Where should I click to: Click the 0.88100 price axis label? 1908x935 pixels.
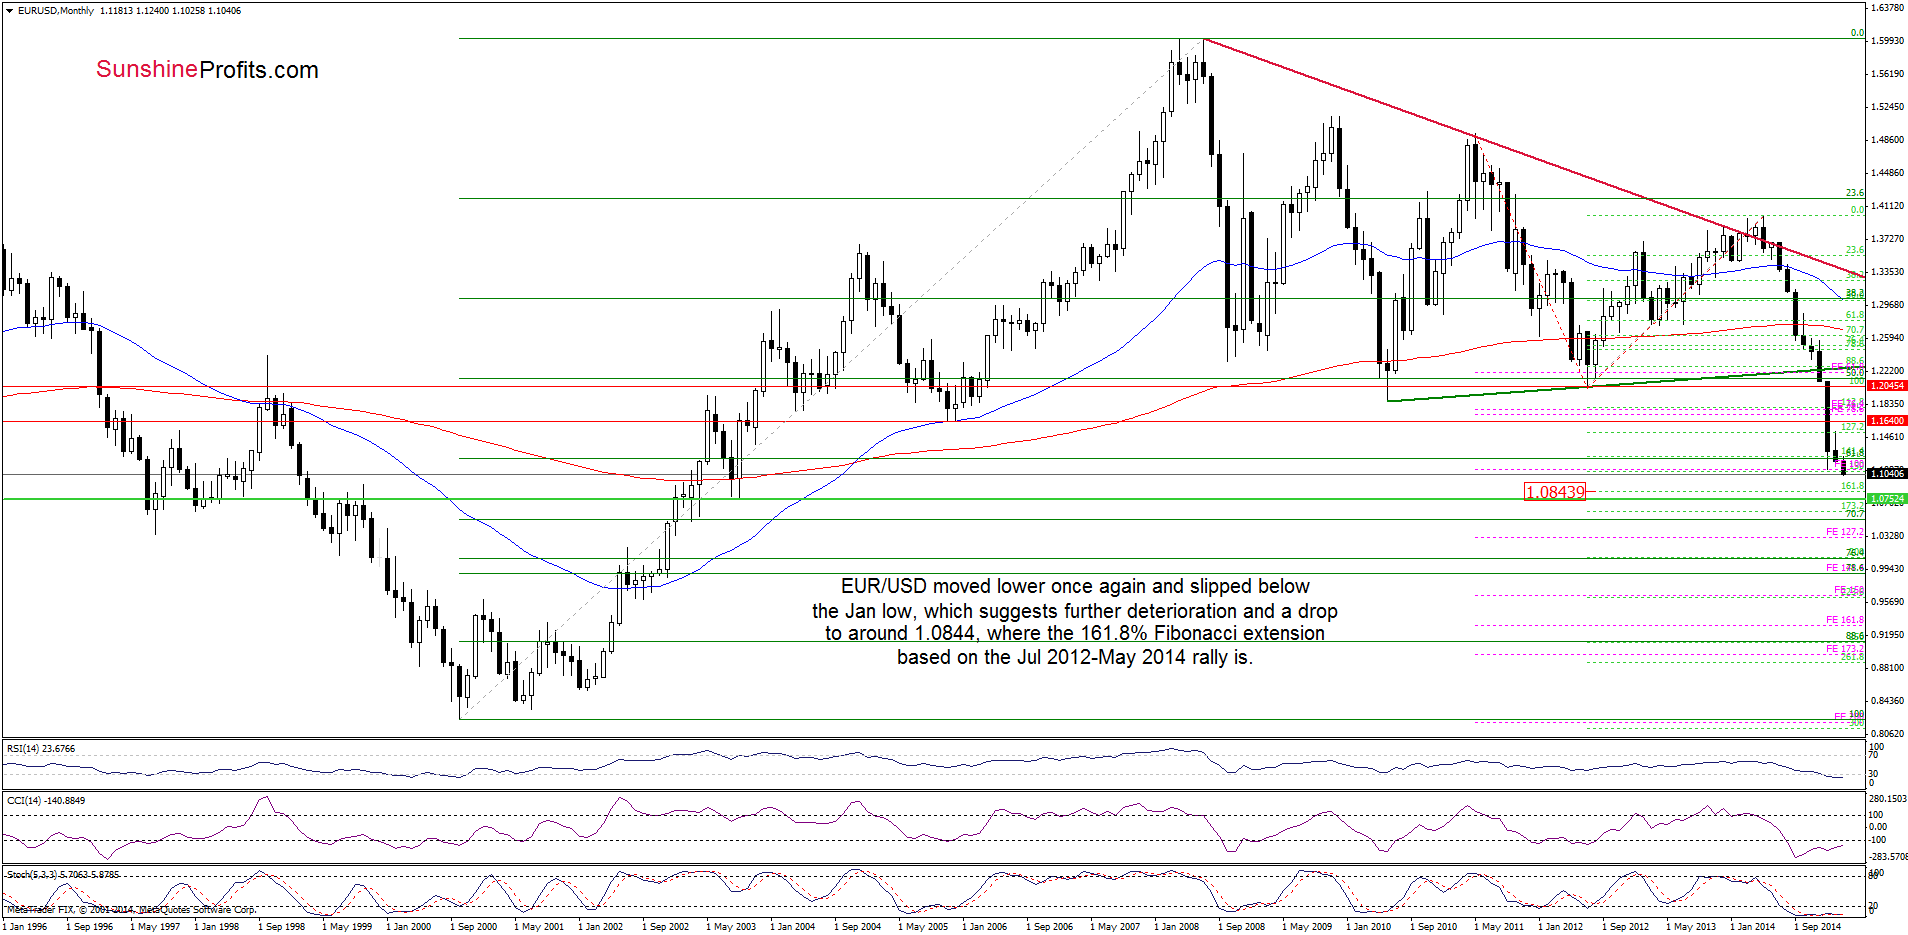pos(1887,668)
